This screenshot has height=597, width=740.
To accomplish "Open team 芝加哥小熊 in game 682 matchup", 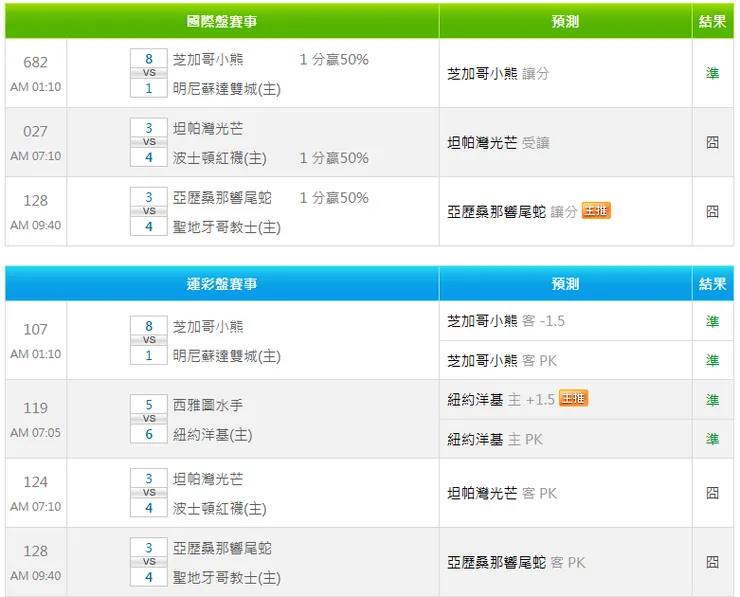I will [208, 59].
